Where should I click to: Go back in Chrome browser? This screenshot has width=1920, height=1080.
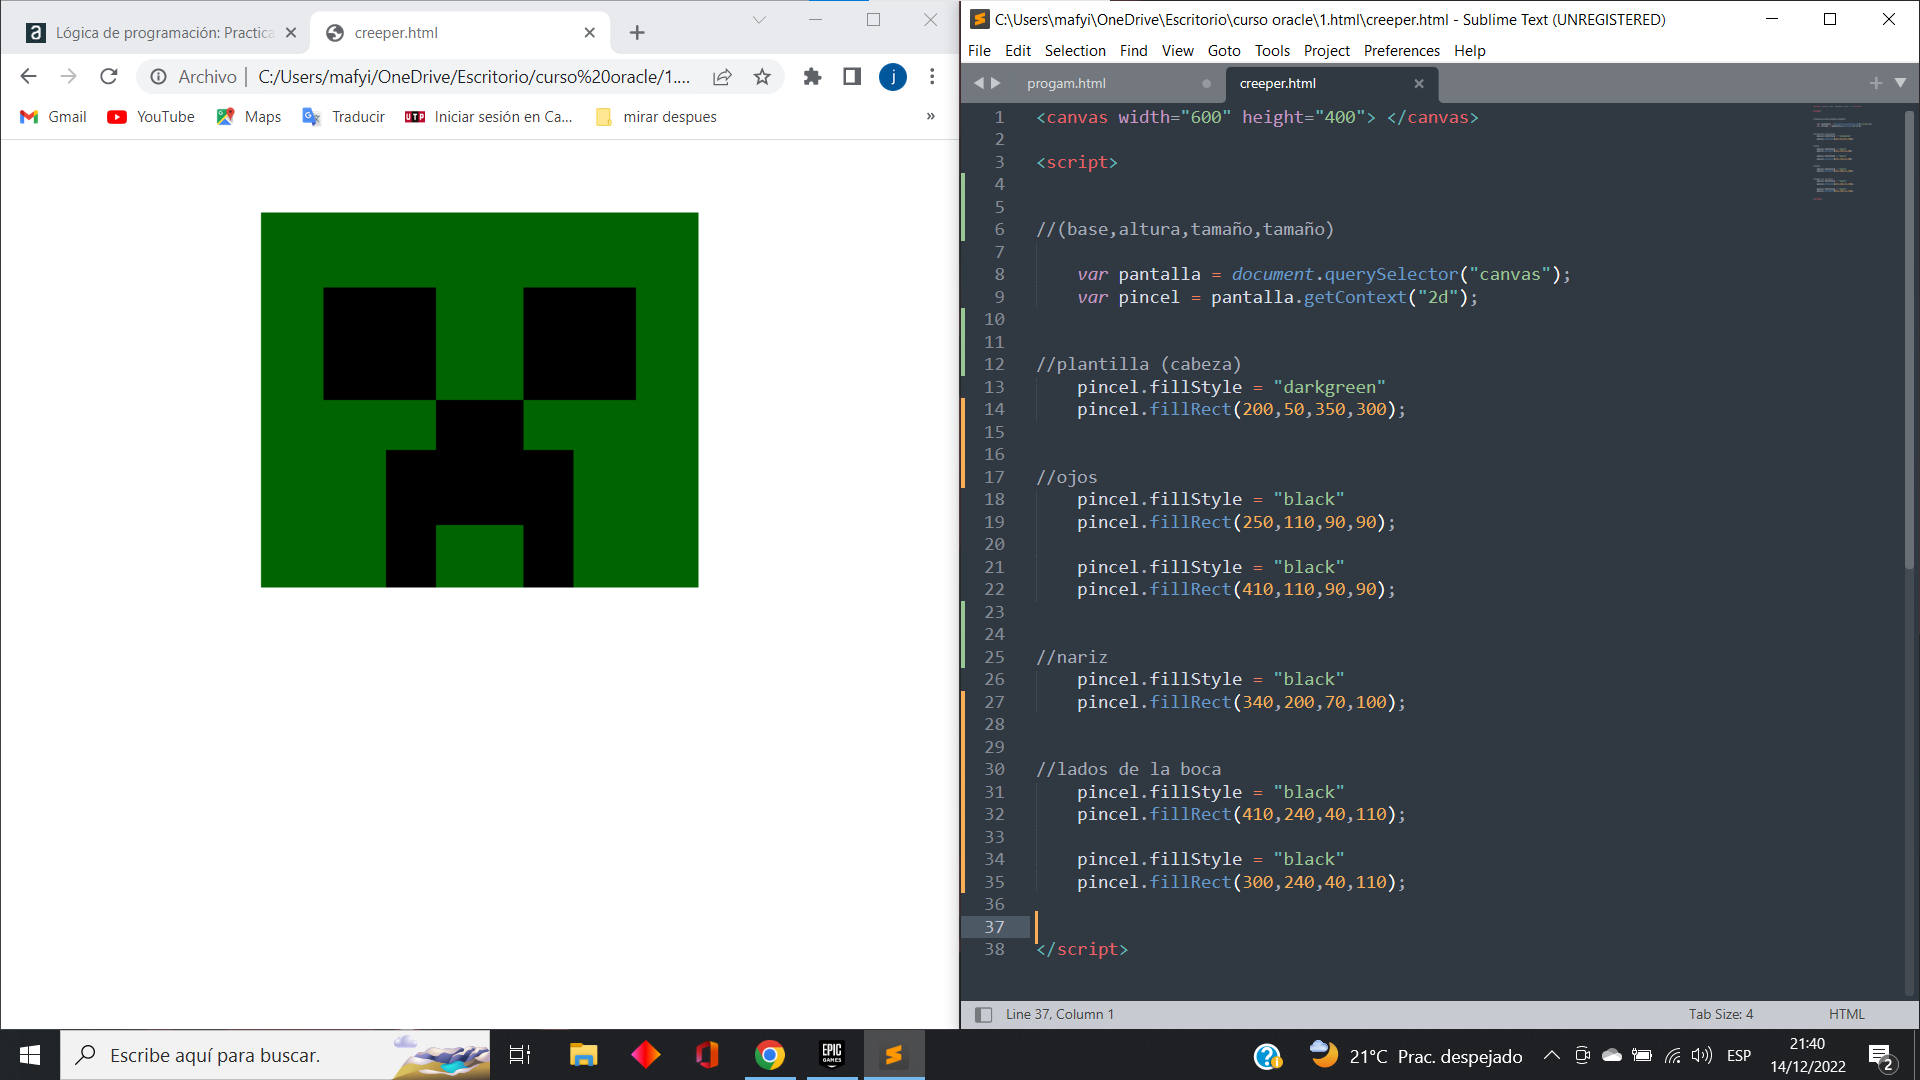[x=28, y=77]
